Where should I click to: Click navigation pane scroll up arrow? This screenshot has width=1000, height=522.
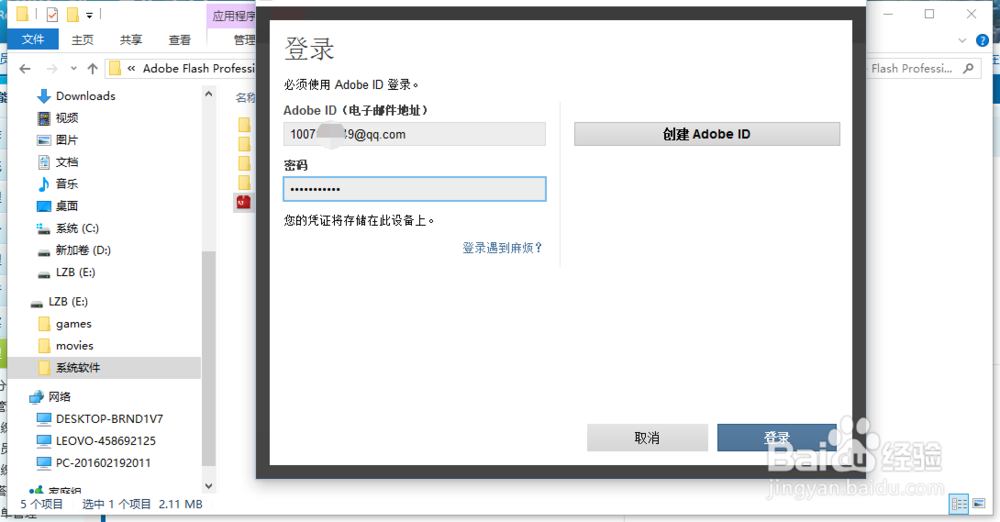(209, 94)
